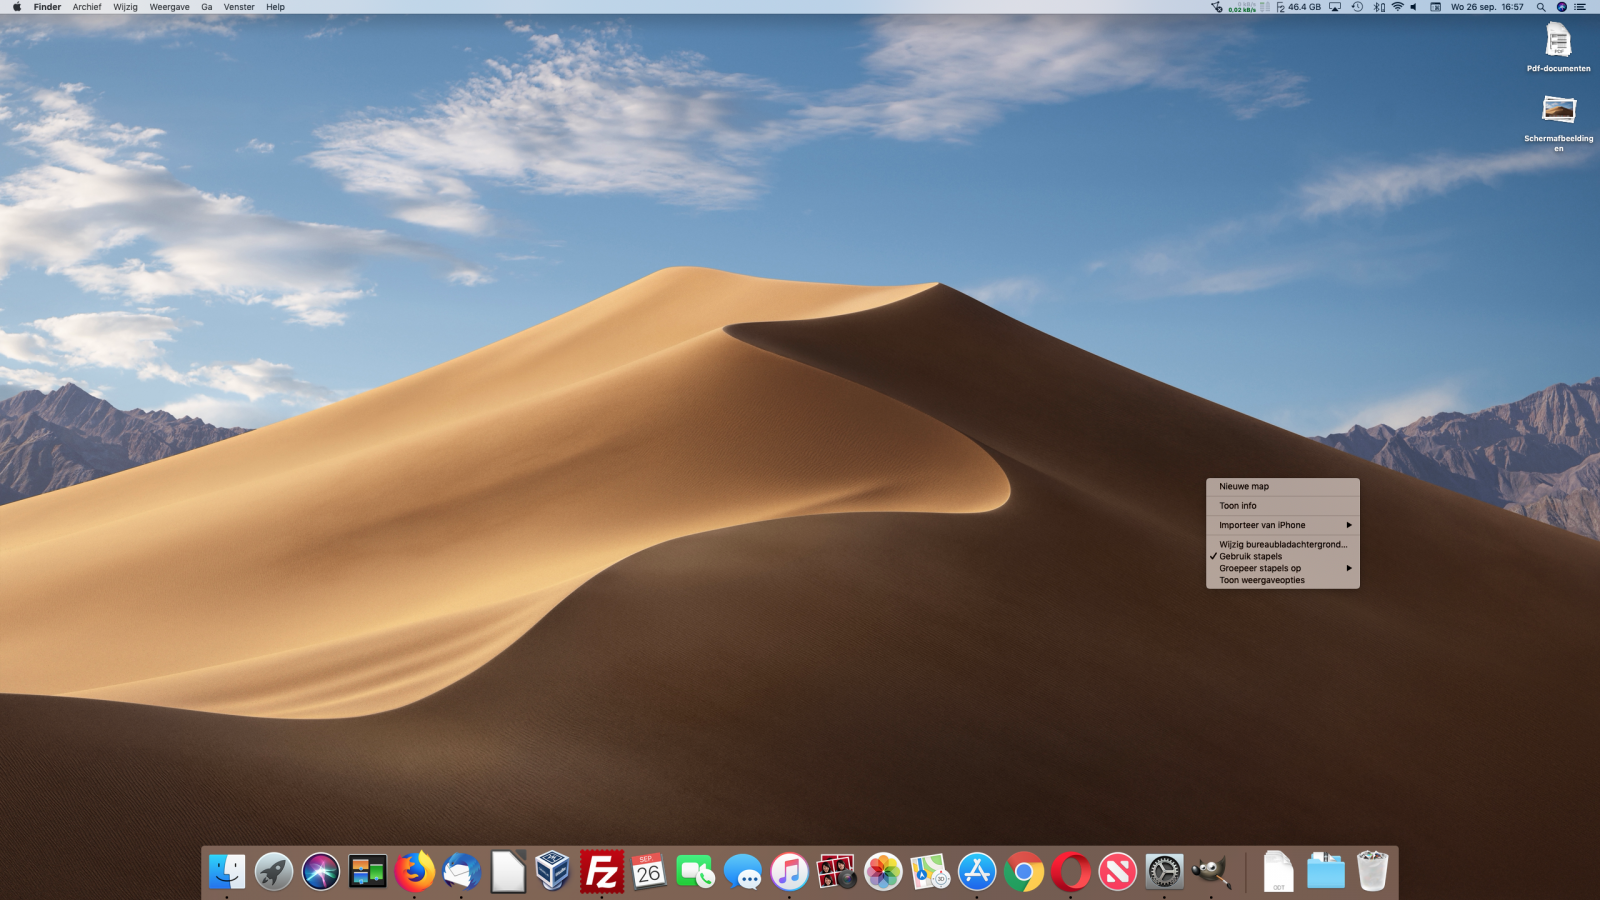
Task: Open the Weergave menu
Action: pyautogui.click(x=169, y=7)
